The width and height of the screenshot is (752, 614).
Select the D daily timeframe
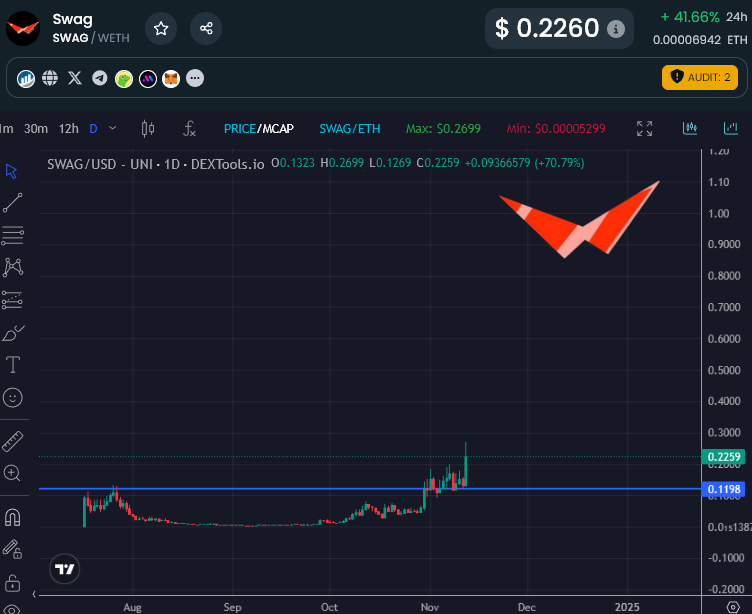[94, 129]
